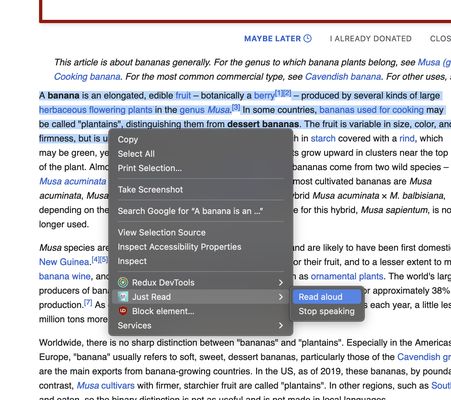The height and width of the screenshot is (400, 451).
Task: Choose Block element… menu entry
Action: pos(201,311)
